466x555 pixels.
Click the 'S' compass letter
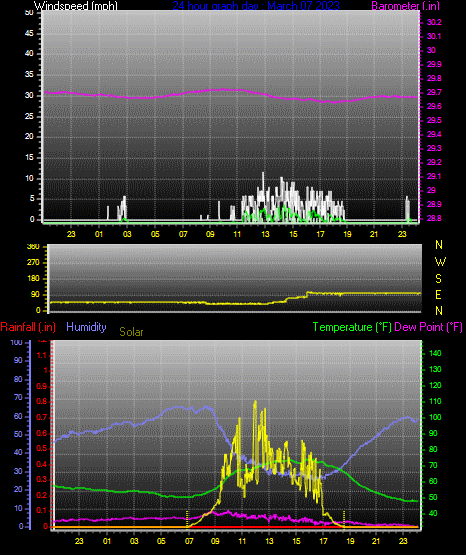click(438, 279)
